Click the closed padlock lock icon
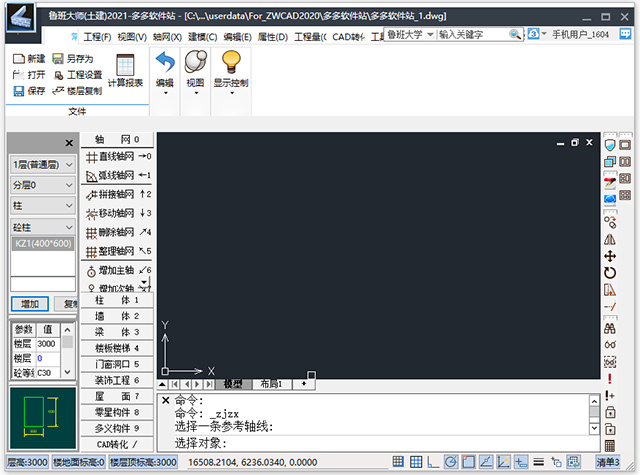Screen dimensions: 640x475 pyautogui.click(x=610, y=412)
